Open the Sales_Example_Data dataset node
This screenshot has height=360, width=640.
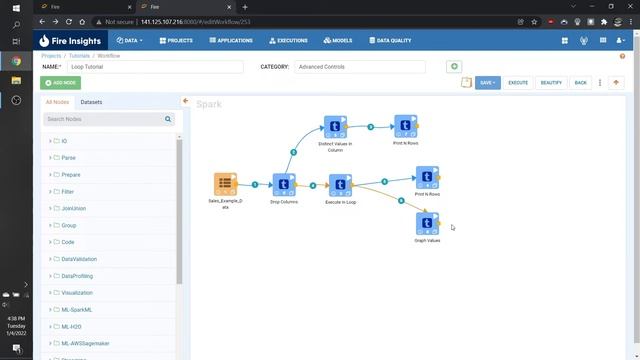[x=225, y=184]
